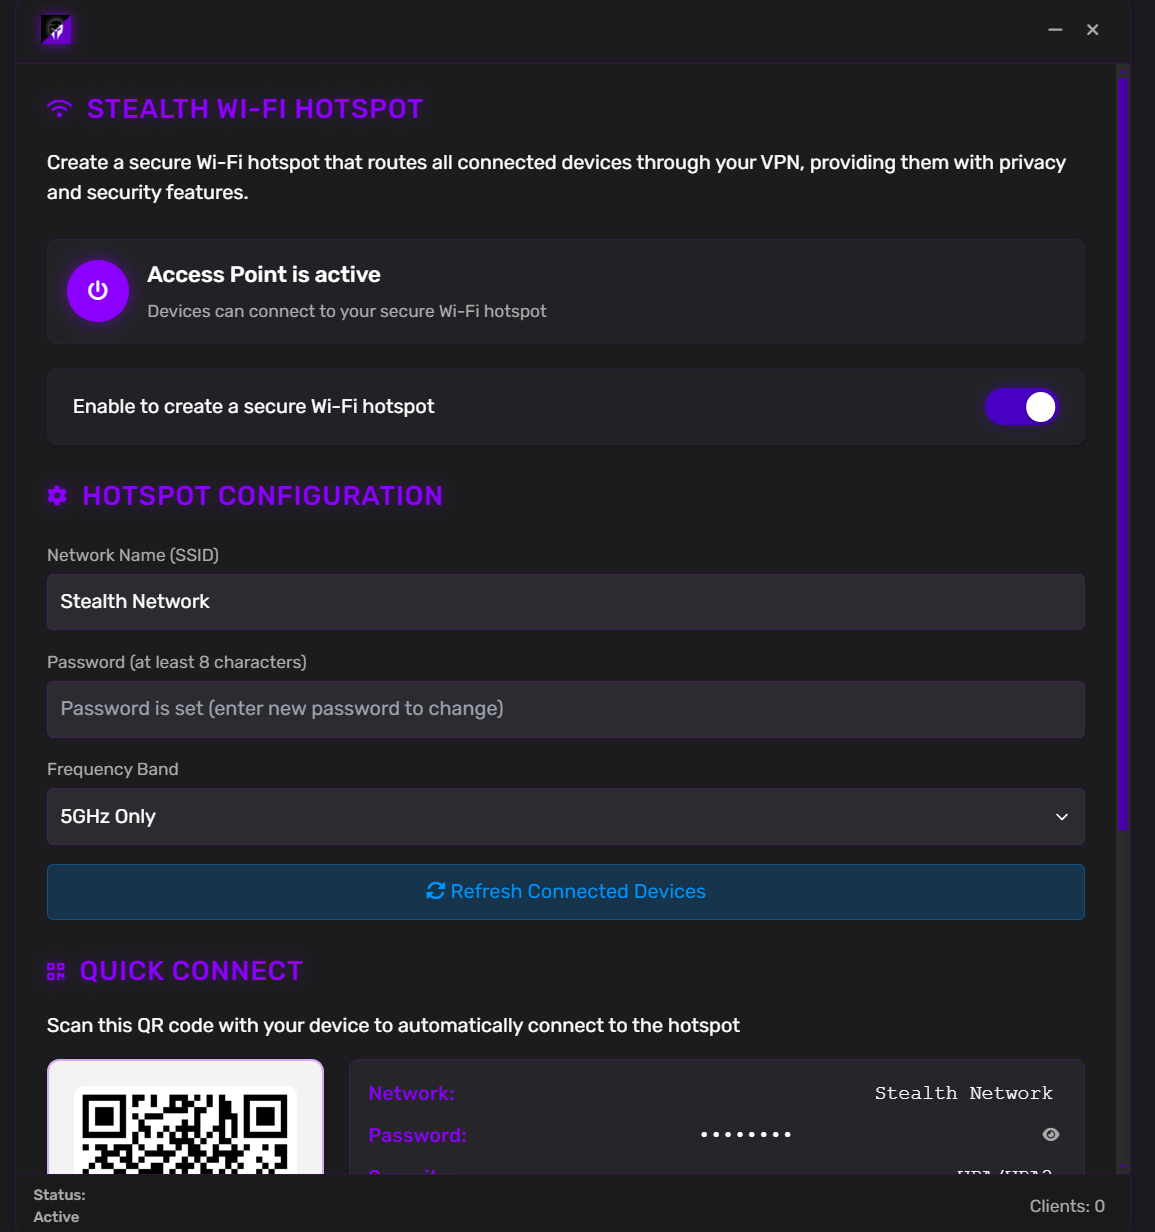This screenshot has height=1232, width=1155.
Task: Disable the secure Wi-Fi hotspot toggle
Action: pos(1021,407)
